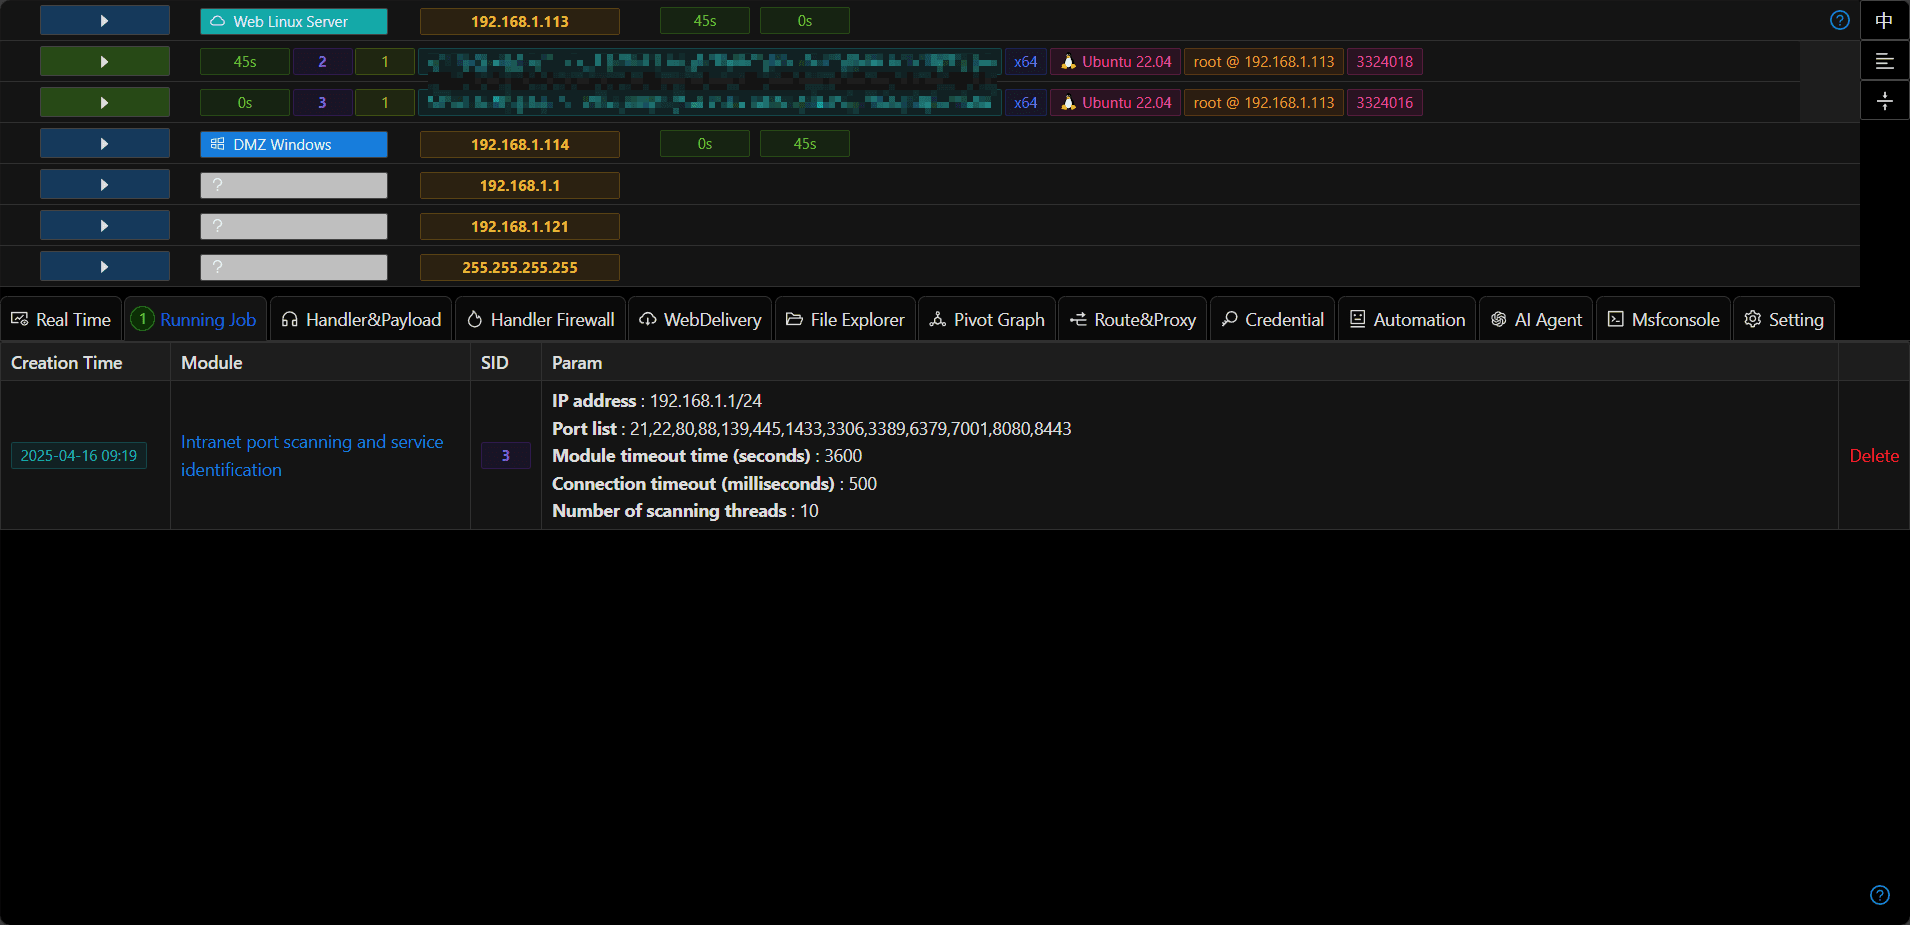Viewport: 1910px width, 925px height.
Task: Click the unknown tag beside 192.168.1.1
Action: click(294, 185)
